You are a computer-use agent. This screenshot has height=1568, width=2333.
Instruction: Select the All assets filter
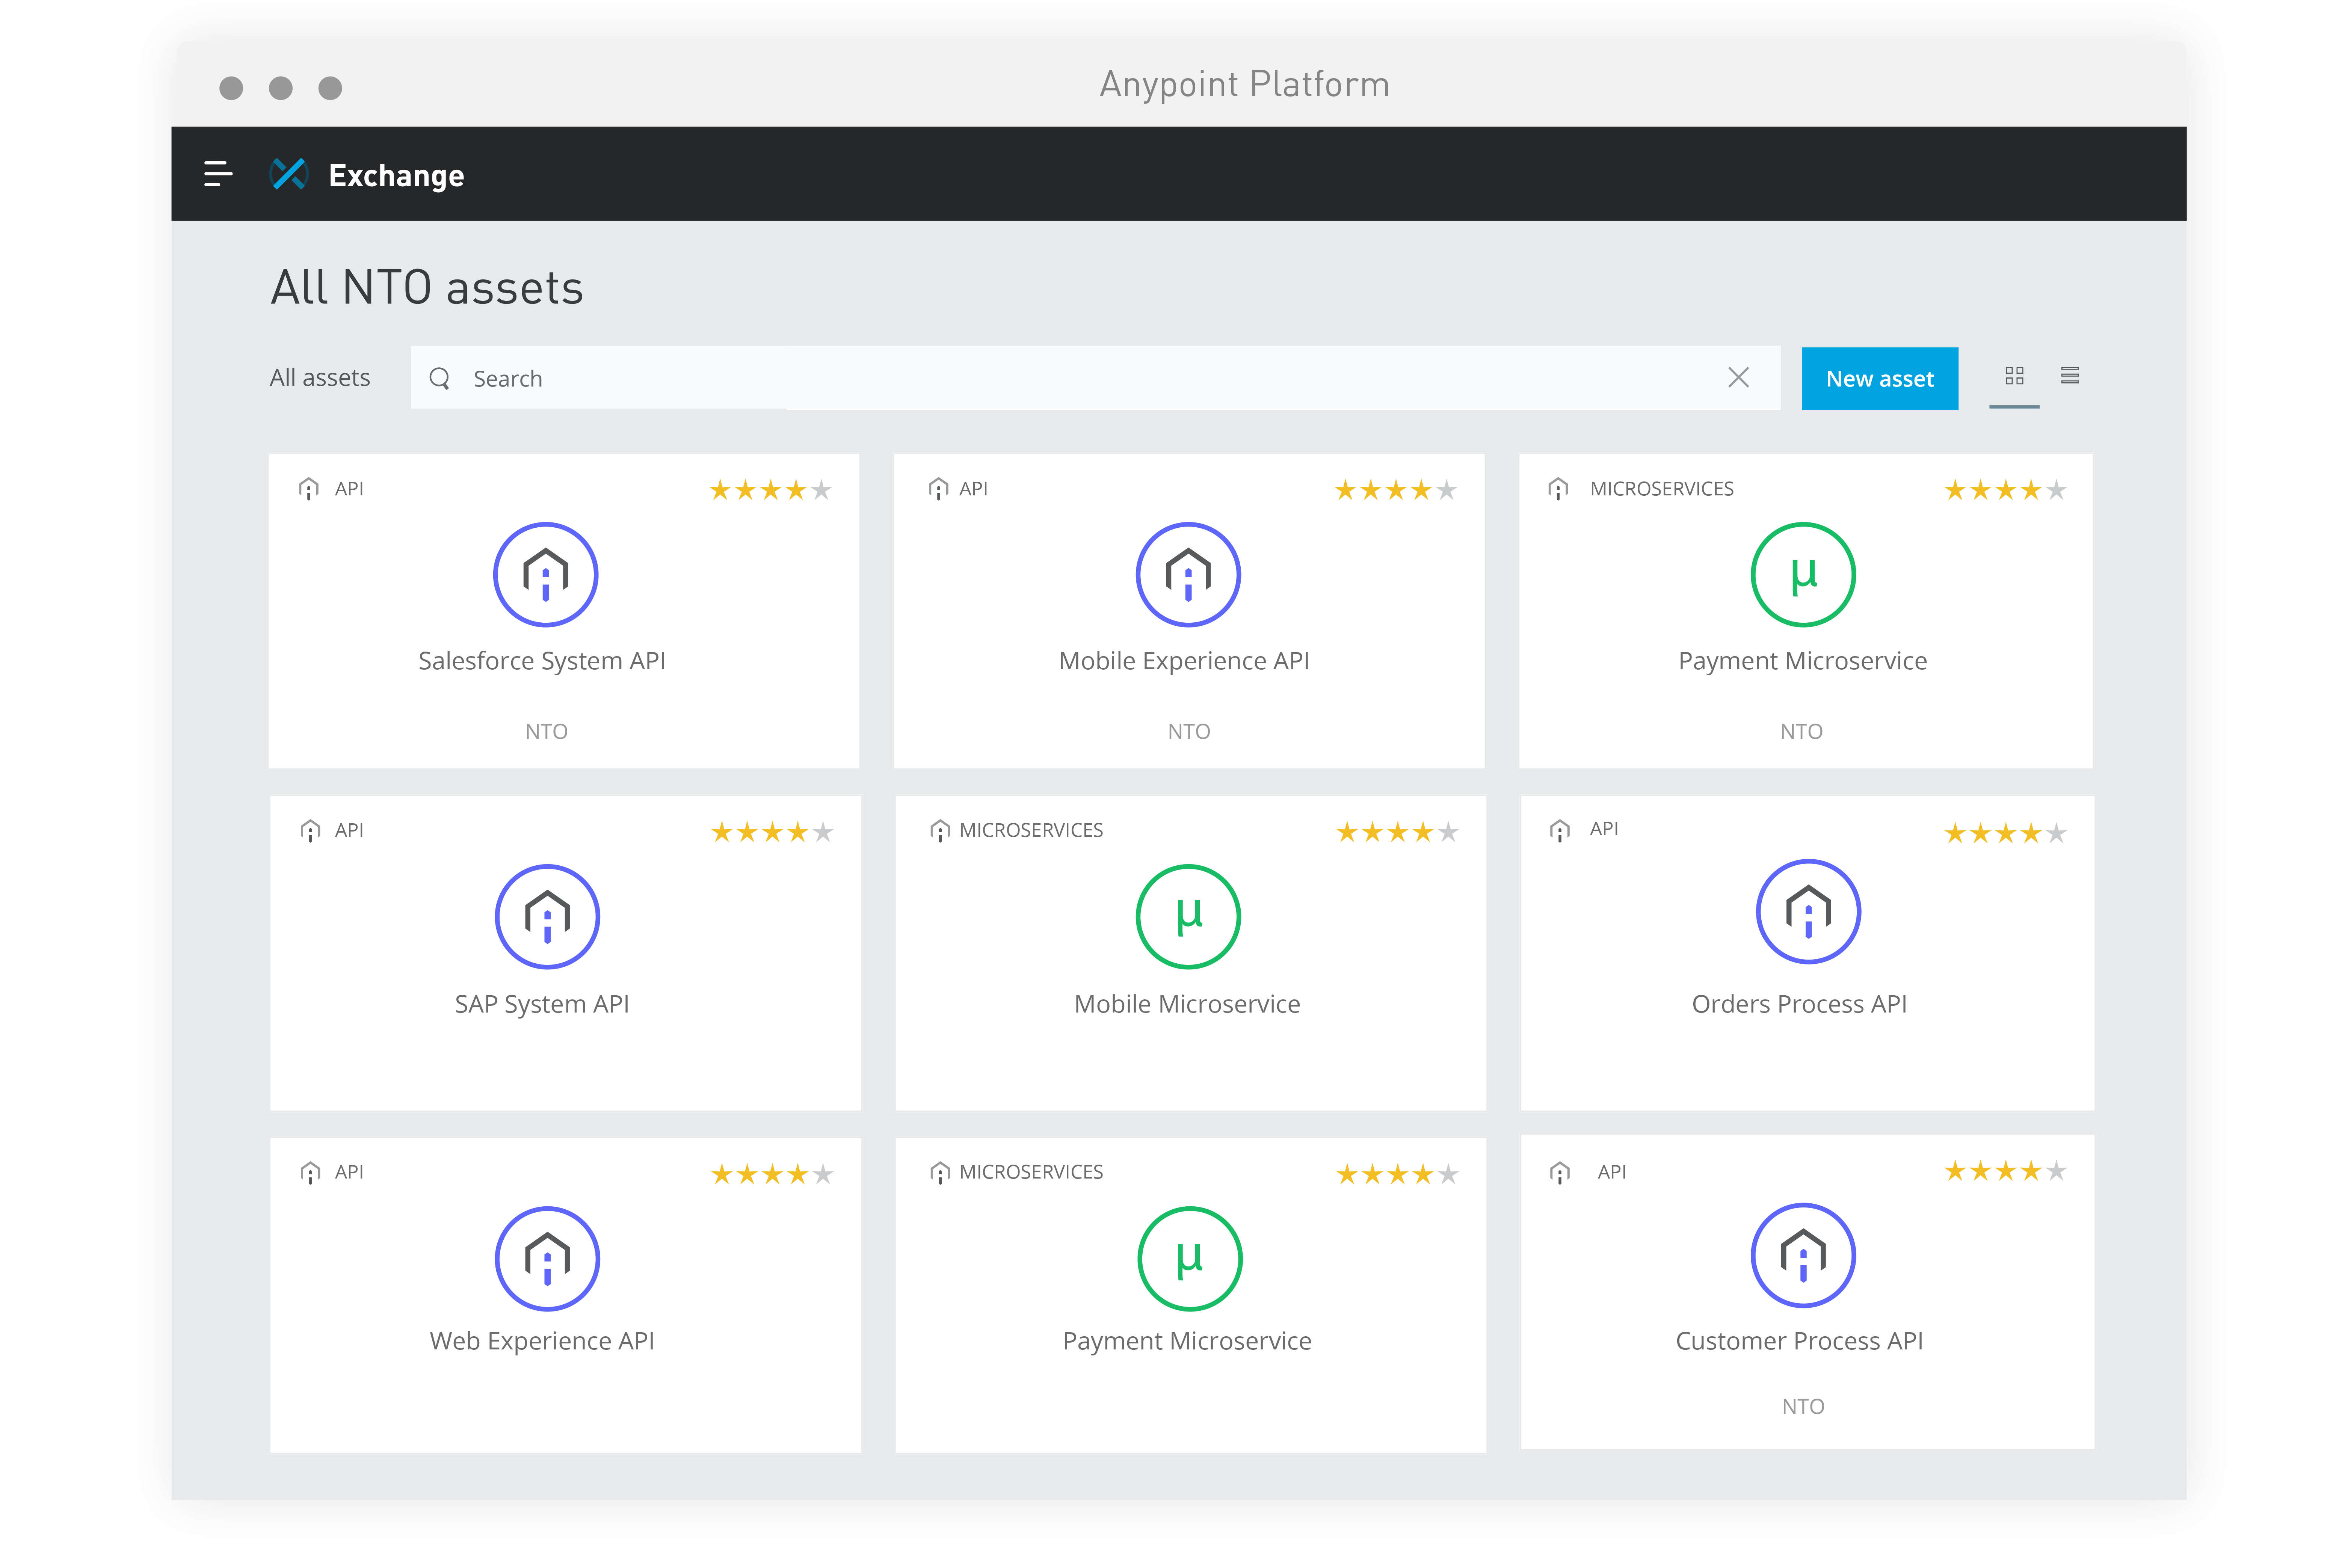(320, 378)
